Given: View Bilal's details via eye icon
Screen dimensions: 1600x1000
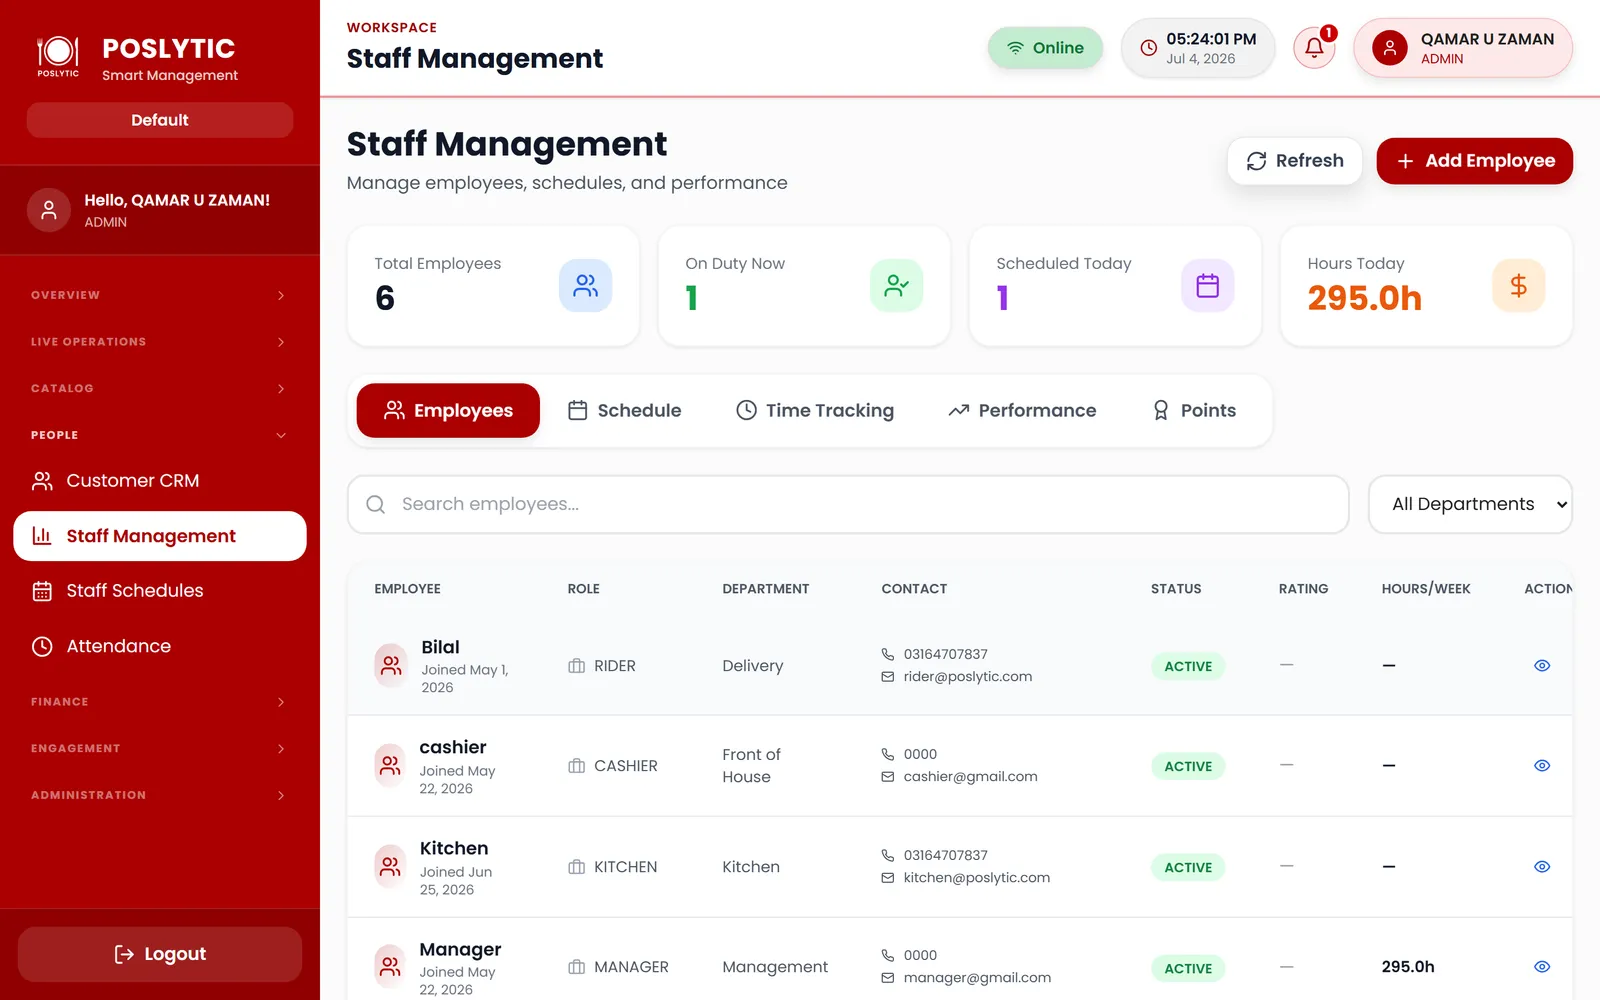Looking at the screenshot, I should 1542,666.
